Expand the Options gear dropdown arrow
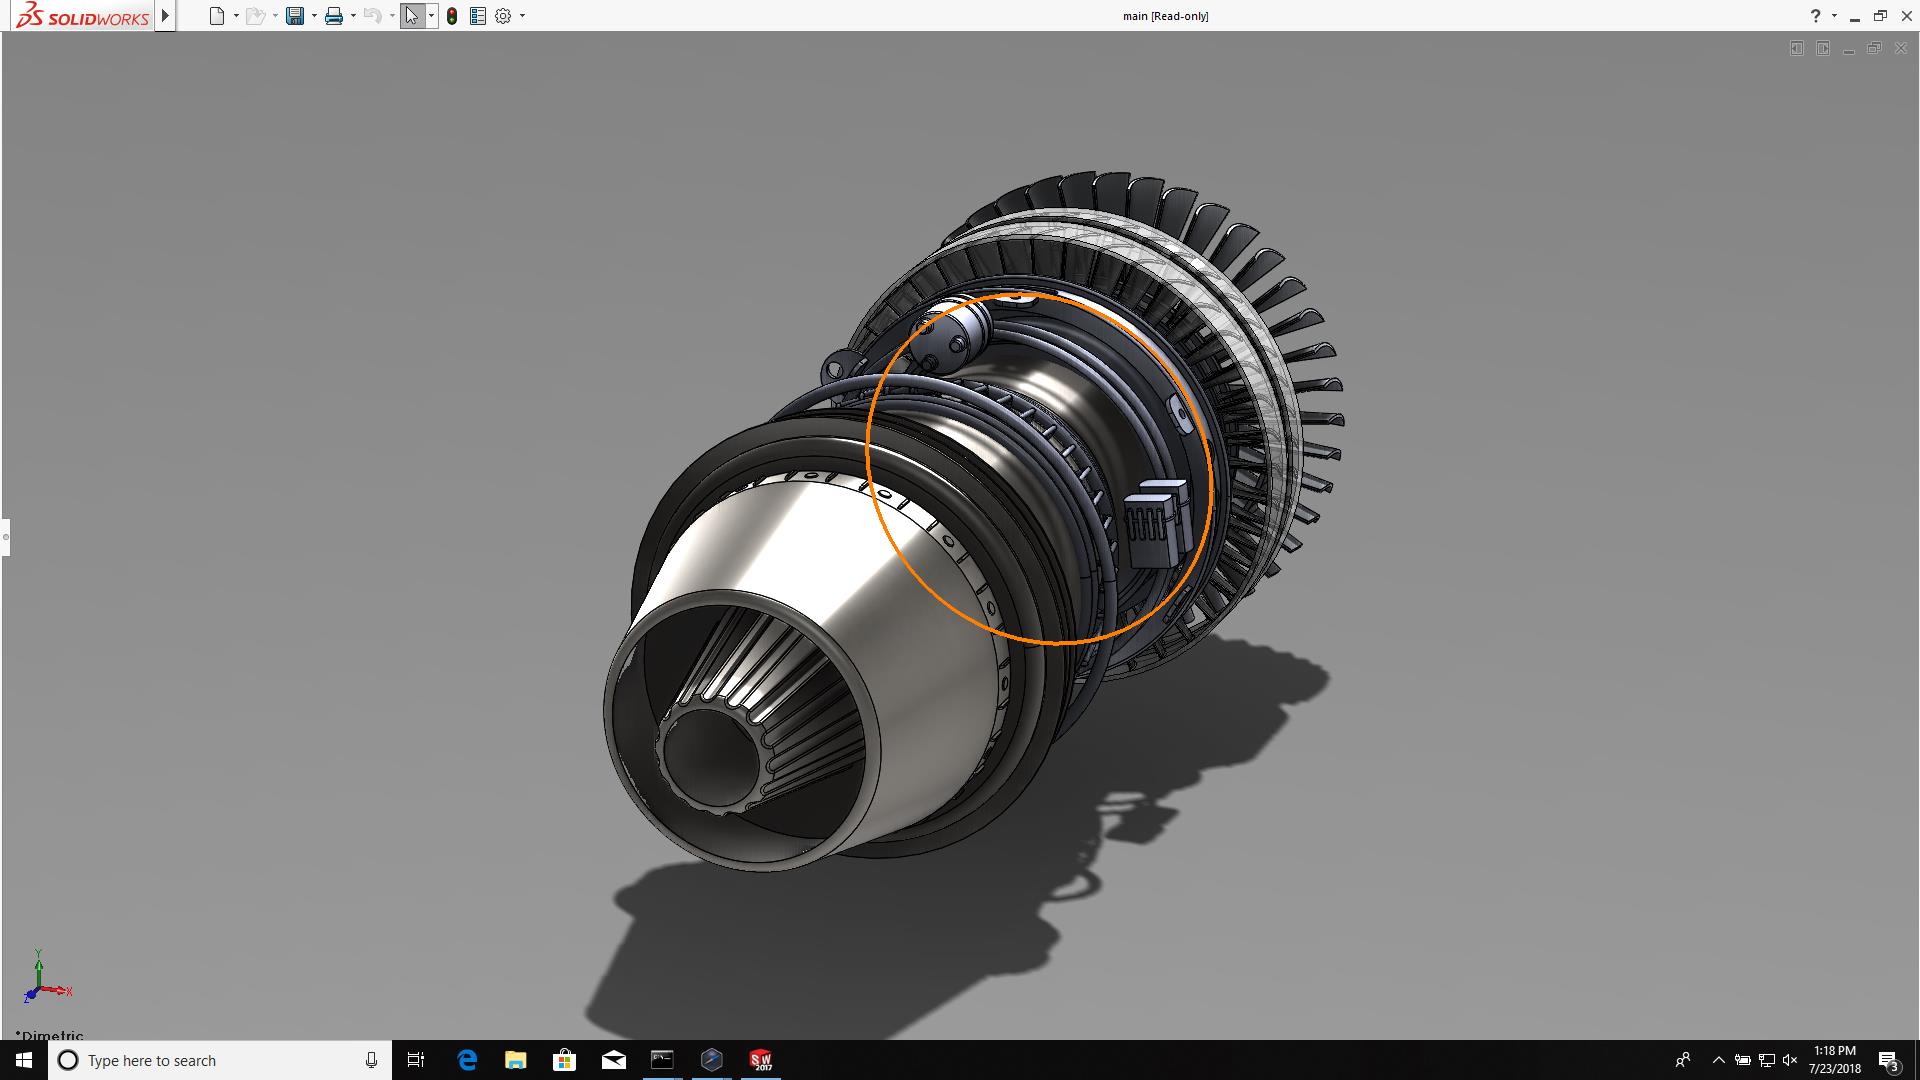 [x=522, y=16]
